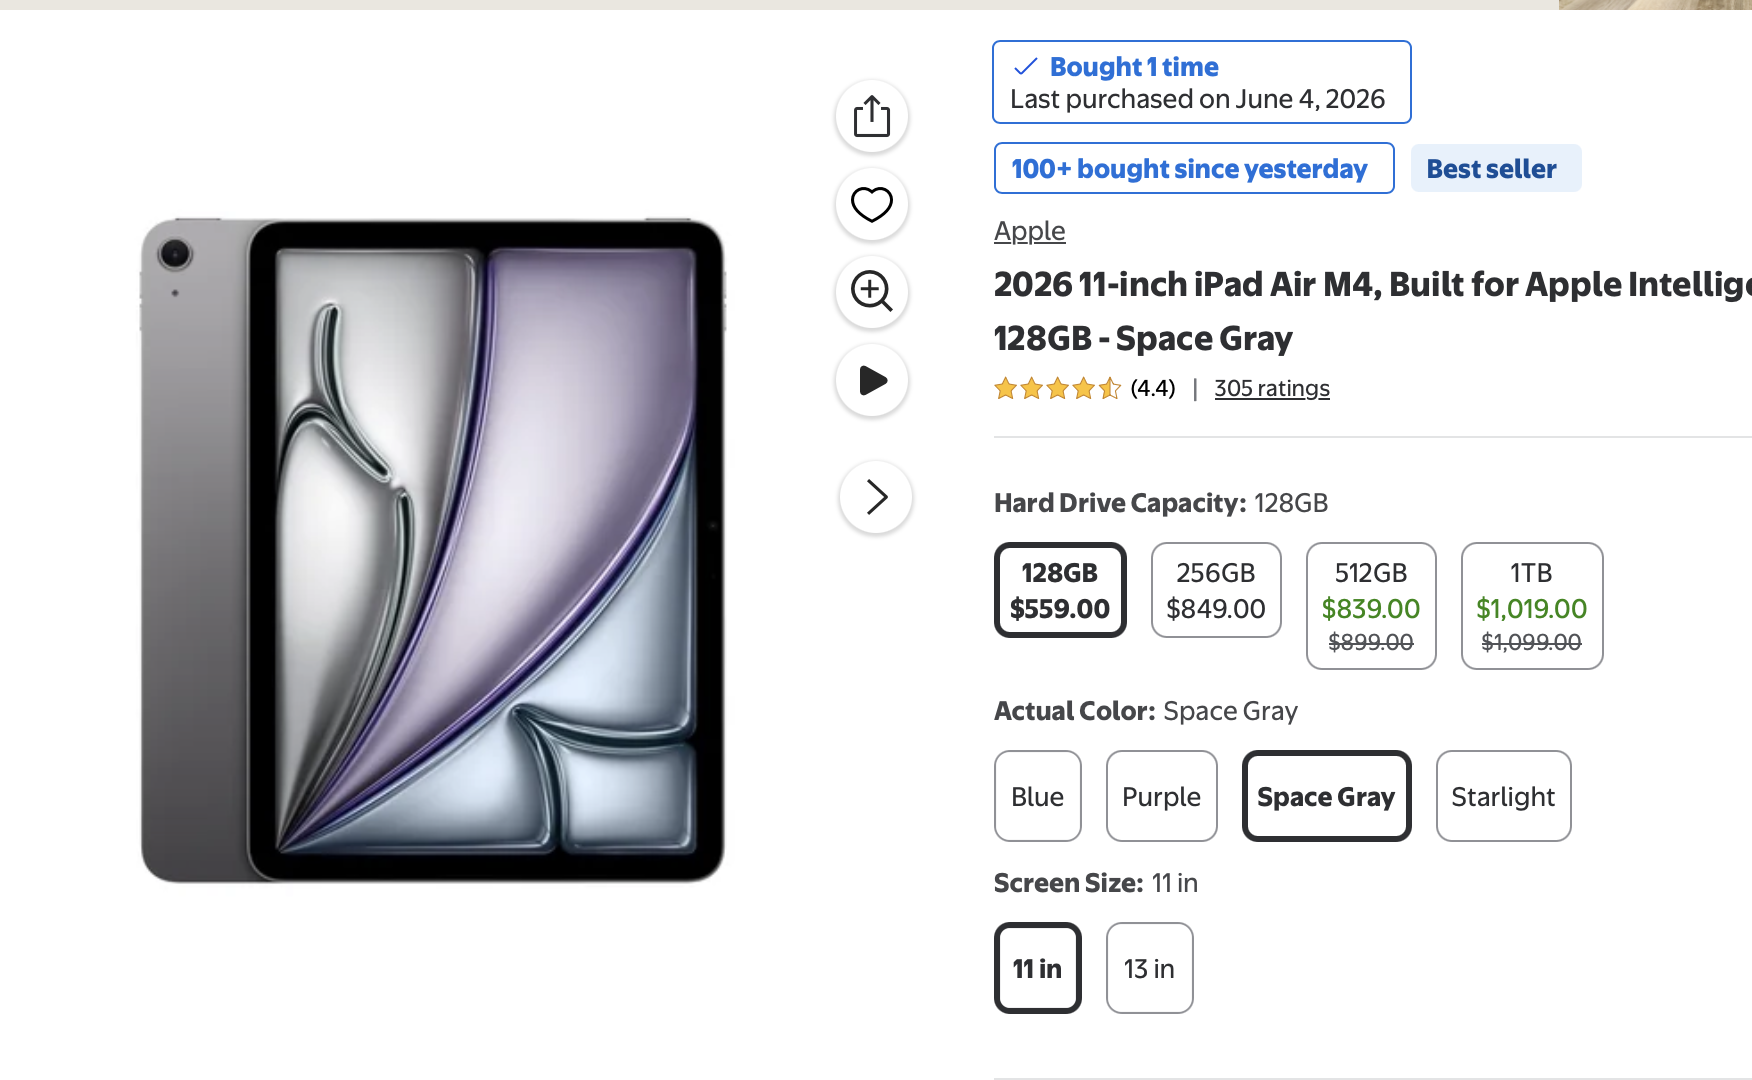1752x1080 pixels.
Task: View the 305 ratings link
Action: point(1272,388)
